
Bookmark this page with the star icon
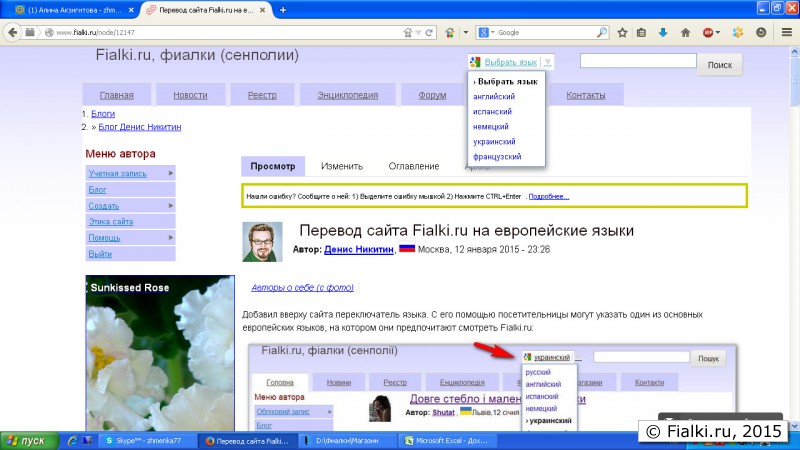622,33
